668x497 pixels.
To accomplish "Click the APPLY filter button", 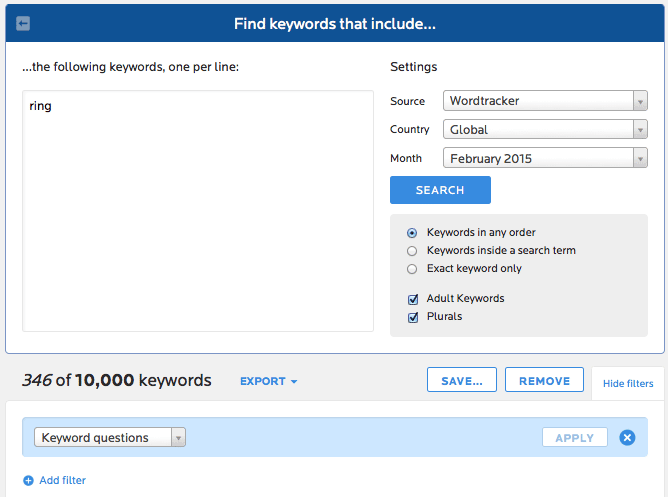I will [x=575, y=437].
